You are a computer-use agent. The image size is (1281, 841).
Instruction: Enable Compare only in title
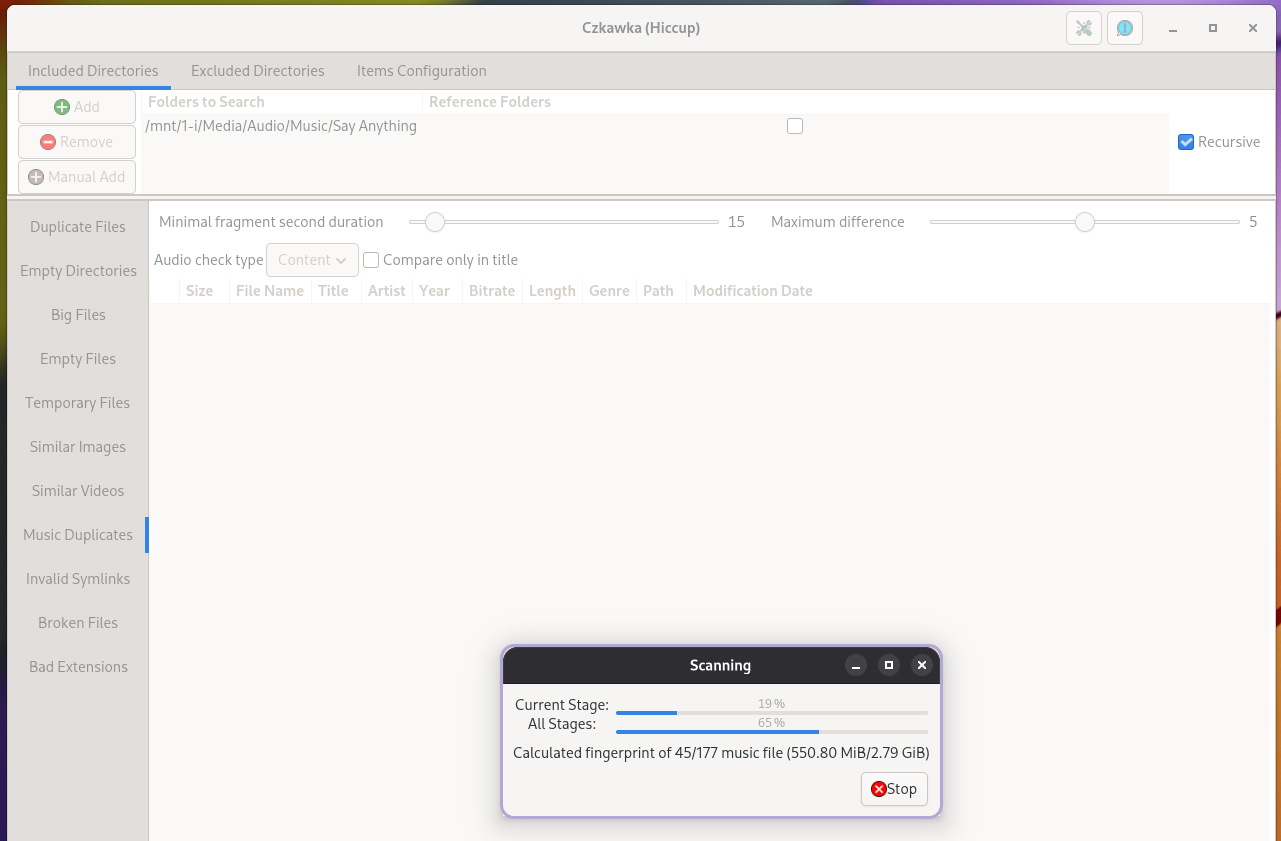[x=371, y=260]
